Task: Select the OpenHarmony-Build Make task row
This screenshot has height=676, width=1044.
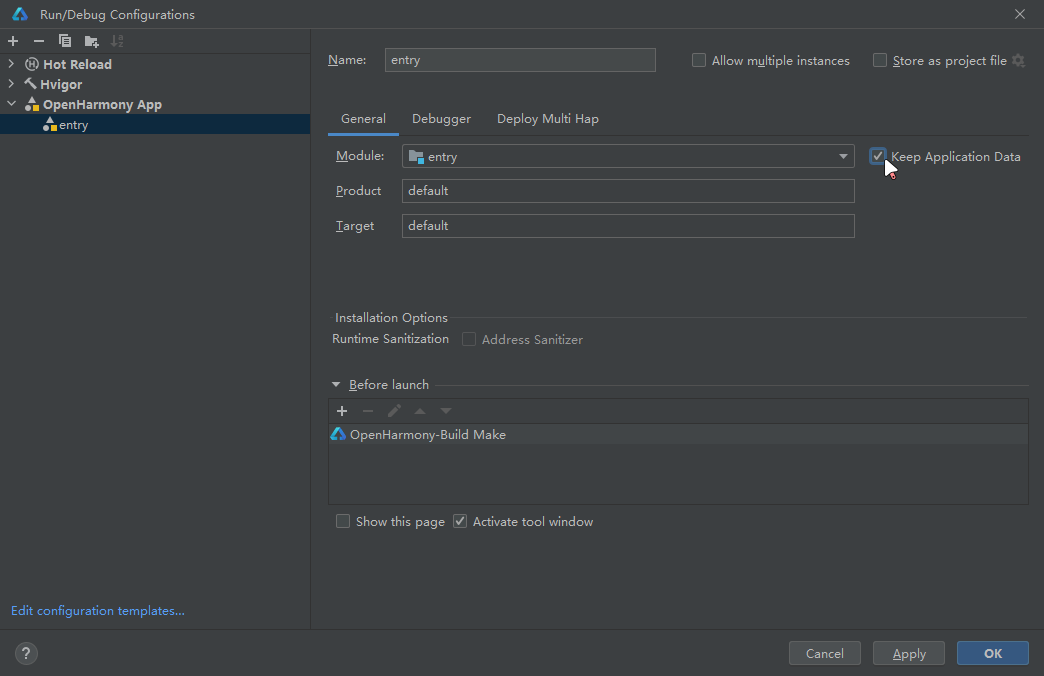Action: (x=678, y=434)
